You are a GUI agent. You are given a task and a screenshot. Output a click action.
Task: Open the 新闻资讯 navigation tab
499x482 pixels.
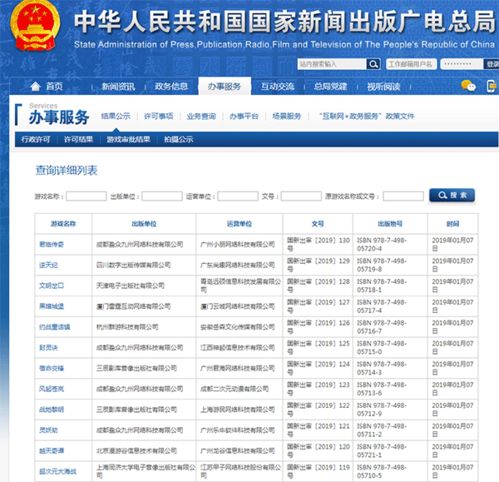118,87
